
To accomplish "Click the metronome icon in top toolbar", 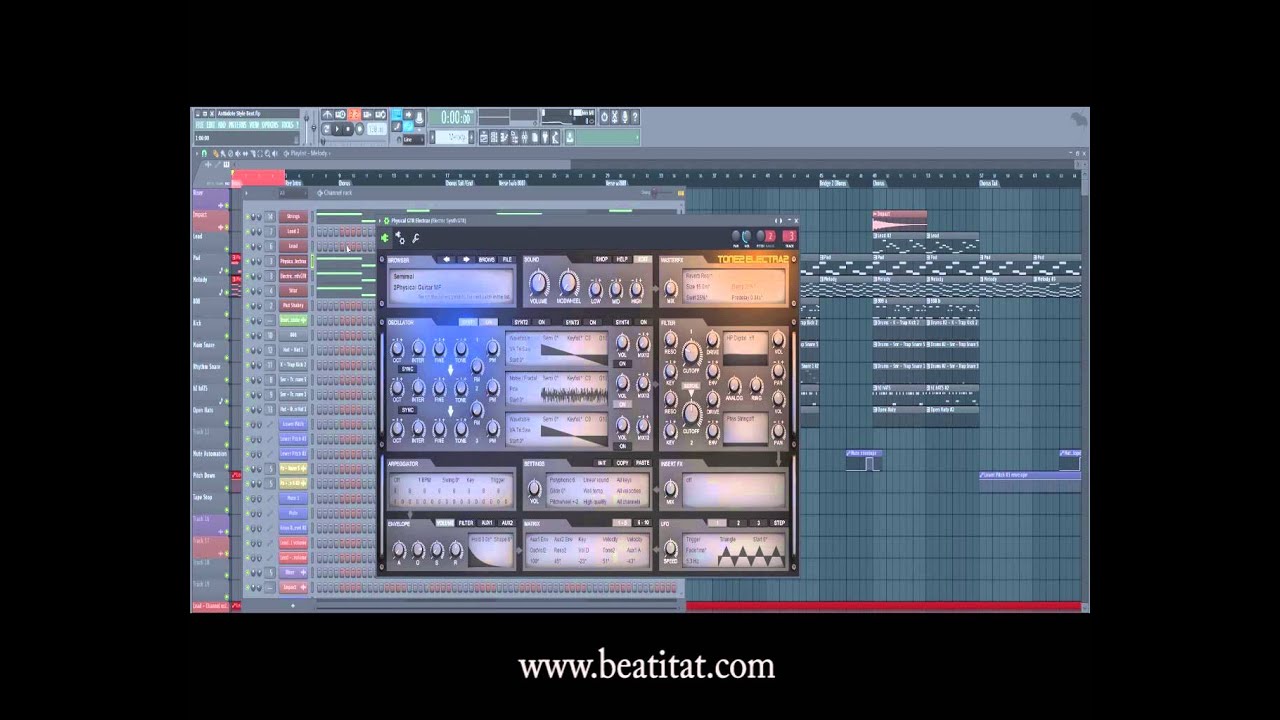I will click(x=327, y=114).
